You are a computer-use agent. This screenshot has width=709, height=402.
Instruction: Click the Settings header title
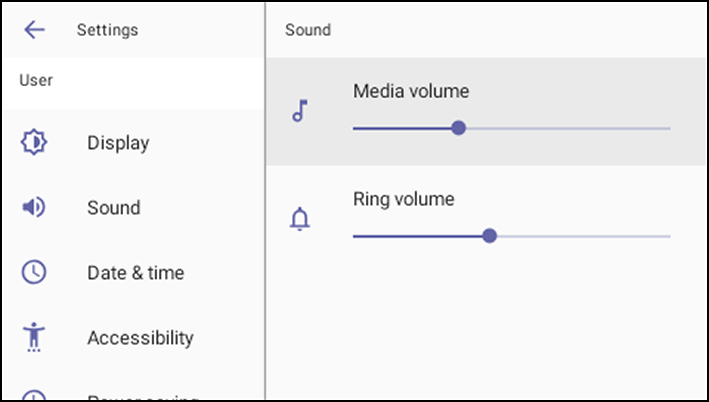(108, 30)
